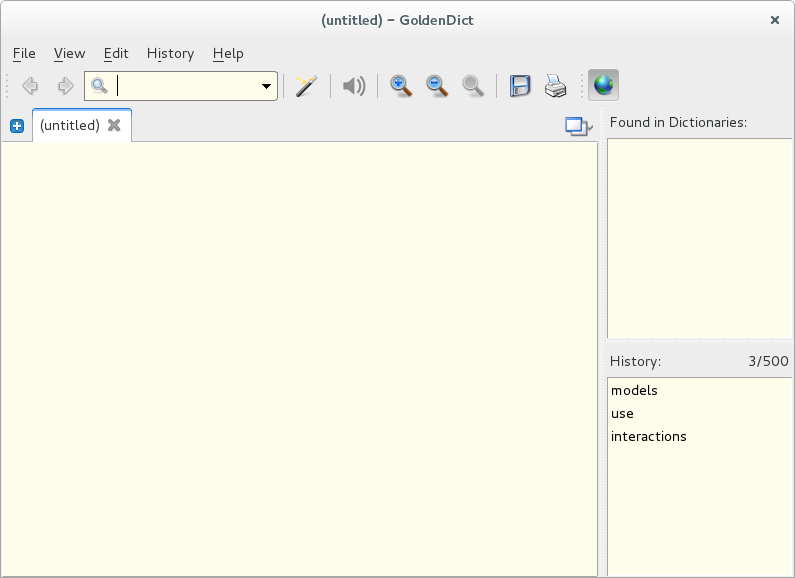Viewport: 795px width, 578px height.
Task: Print the article with the printer icon
Action: (555, 86)
